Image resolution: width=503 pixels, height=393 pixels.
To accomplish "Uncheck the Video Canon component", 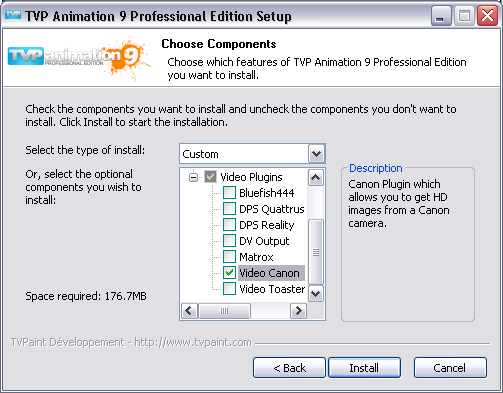I will [x=229, y=273].
